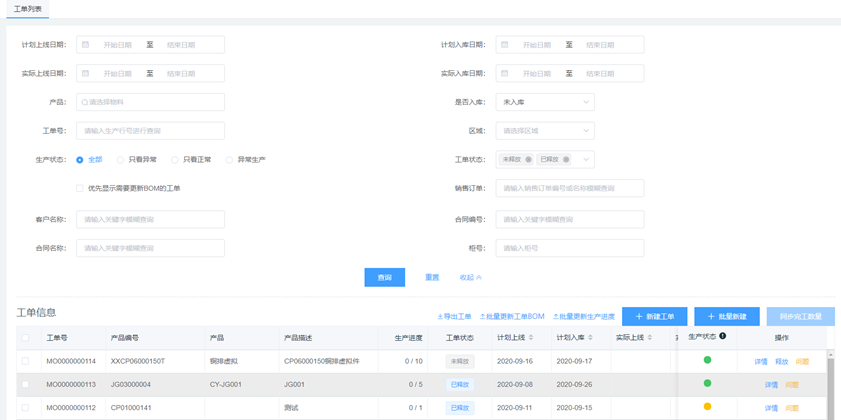
Task: Click search icon in 产品 field
Action: click(x=85, y=103)
